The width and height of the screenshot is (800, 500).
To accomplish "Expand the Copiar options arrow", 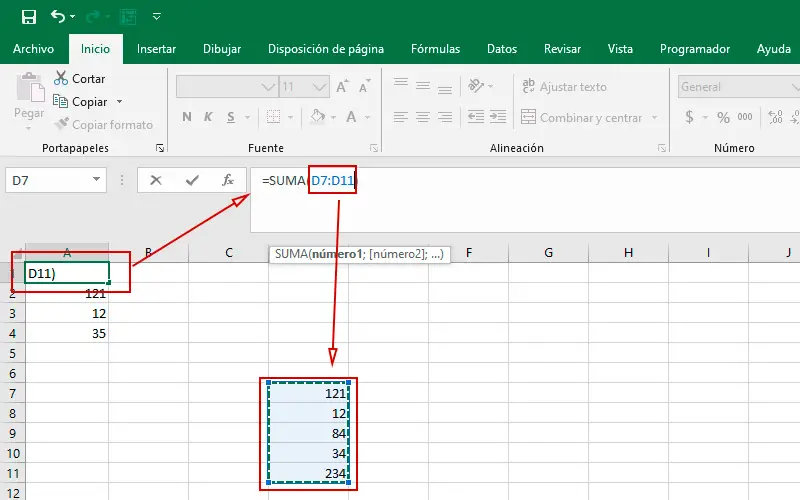I will [119, 102].
